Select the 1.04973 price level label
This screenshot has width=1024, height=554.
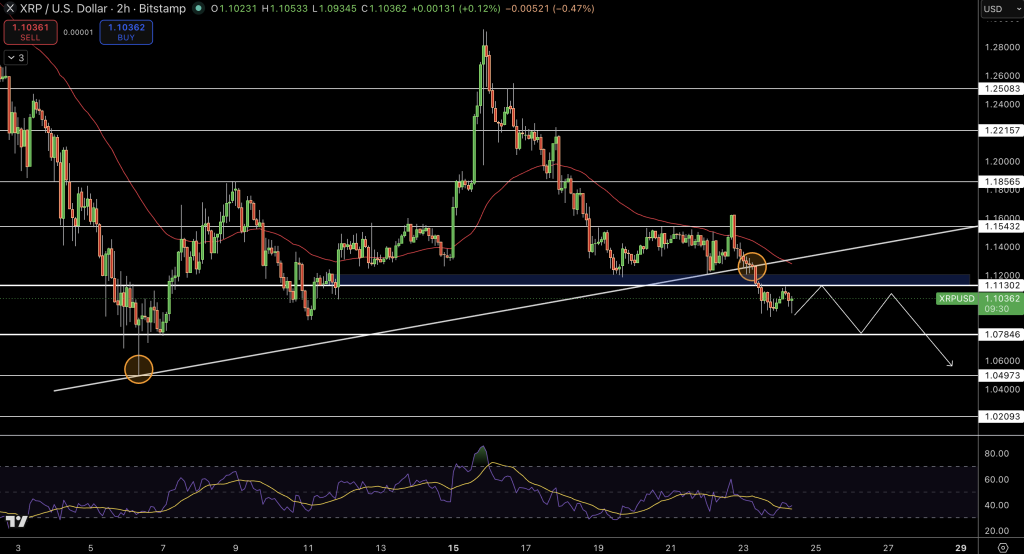1001,376
